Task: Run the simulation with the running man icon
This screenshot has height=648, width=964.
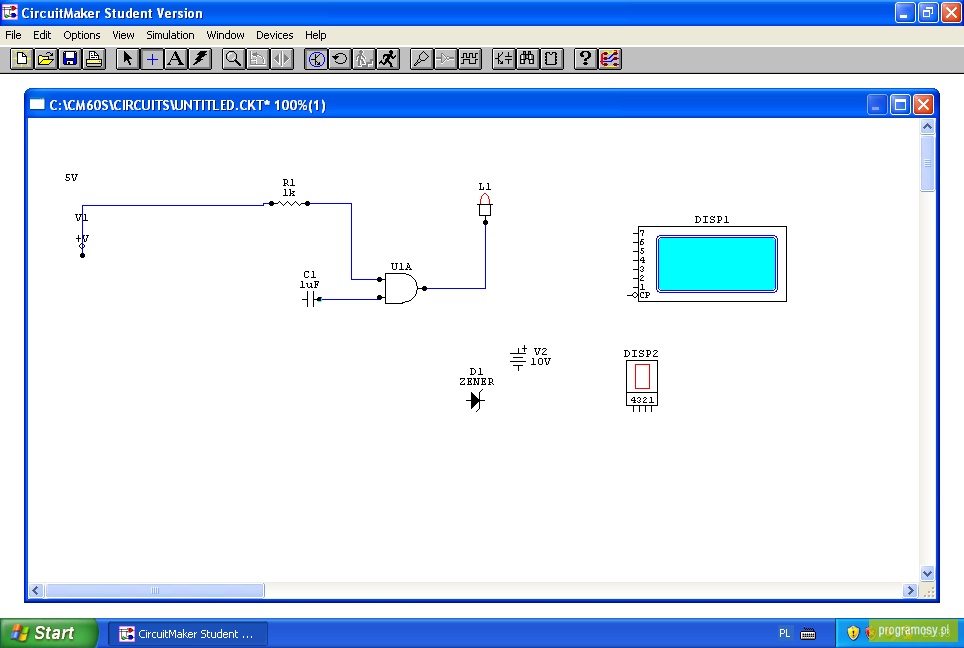Action: point(388,59)
